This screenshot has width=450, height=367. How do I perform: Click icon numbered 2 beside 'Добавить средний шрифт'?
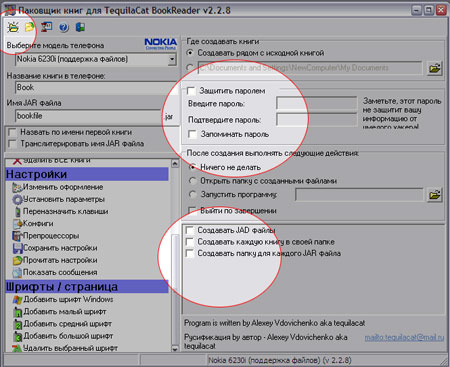point(18,324)
